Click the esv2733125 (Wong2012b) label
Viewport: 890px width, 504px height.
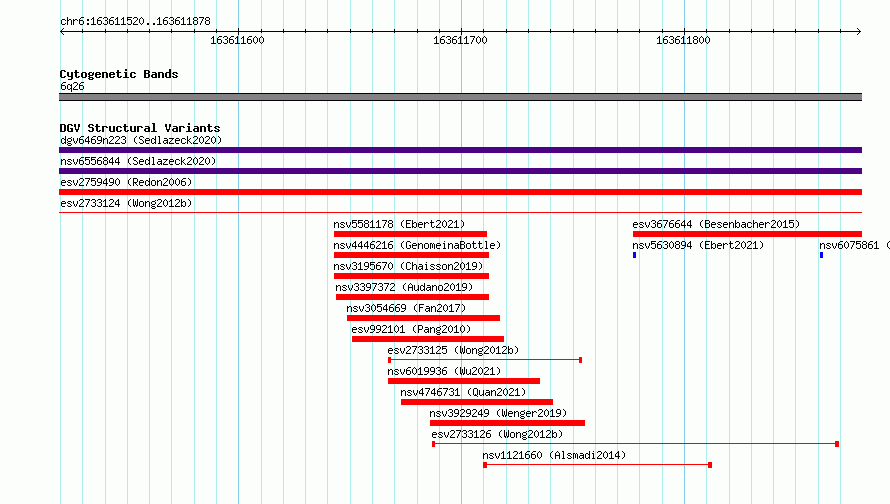click(x=453, y=350)
